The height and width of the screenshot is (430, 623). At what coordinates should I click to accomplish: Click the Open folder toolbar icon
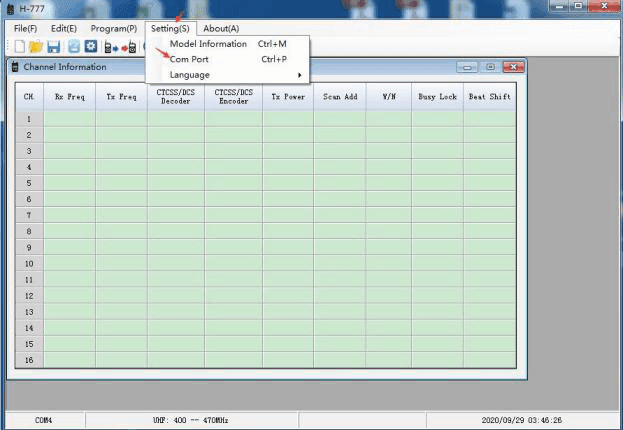(36, 47)
